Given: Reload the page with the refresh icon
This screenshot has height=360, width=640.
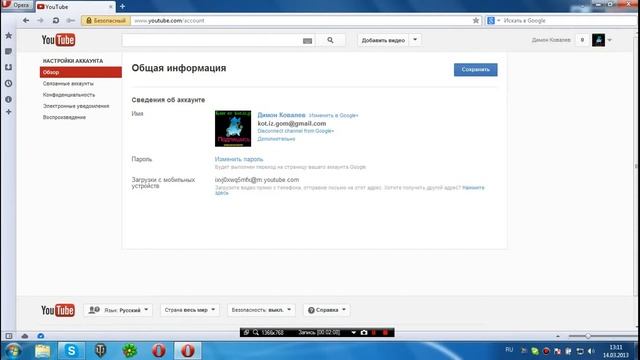Looking at the screenshot, I should tap(56, 20).
